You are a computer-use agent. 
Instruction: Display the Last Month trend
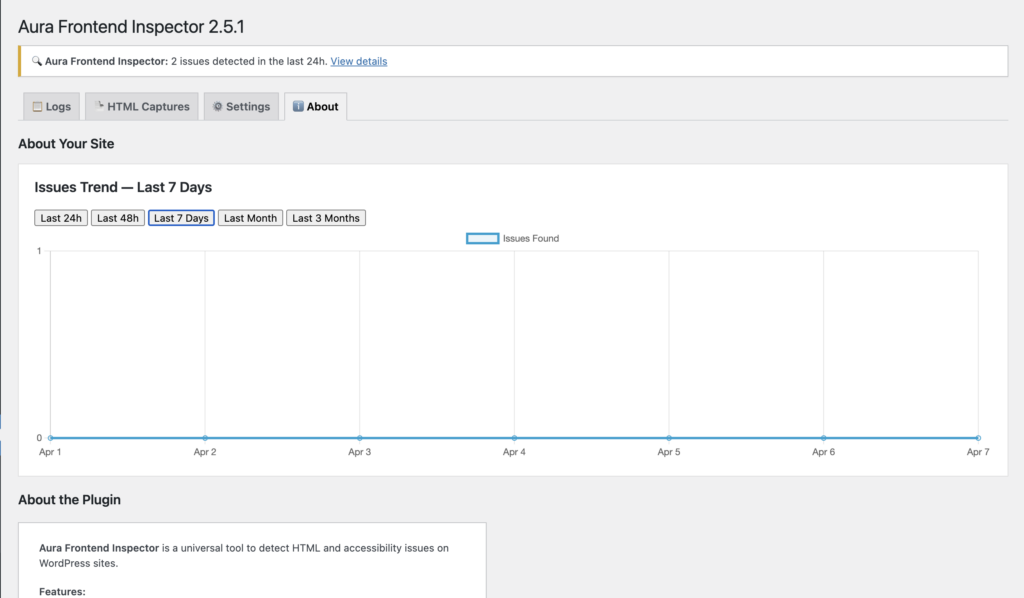coord(250,218)
